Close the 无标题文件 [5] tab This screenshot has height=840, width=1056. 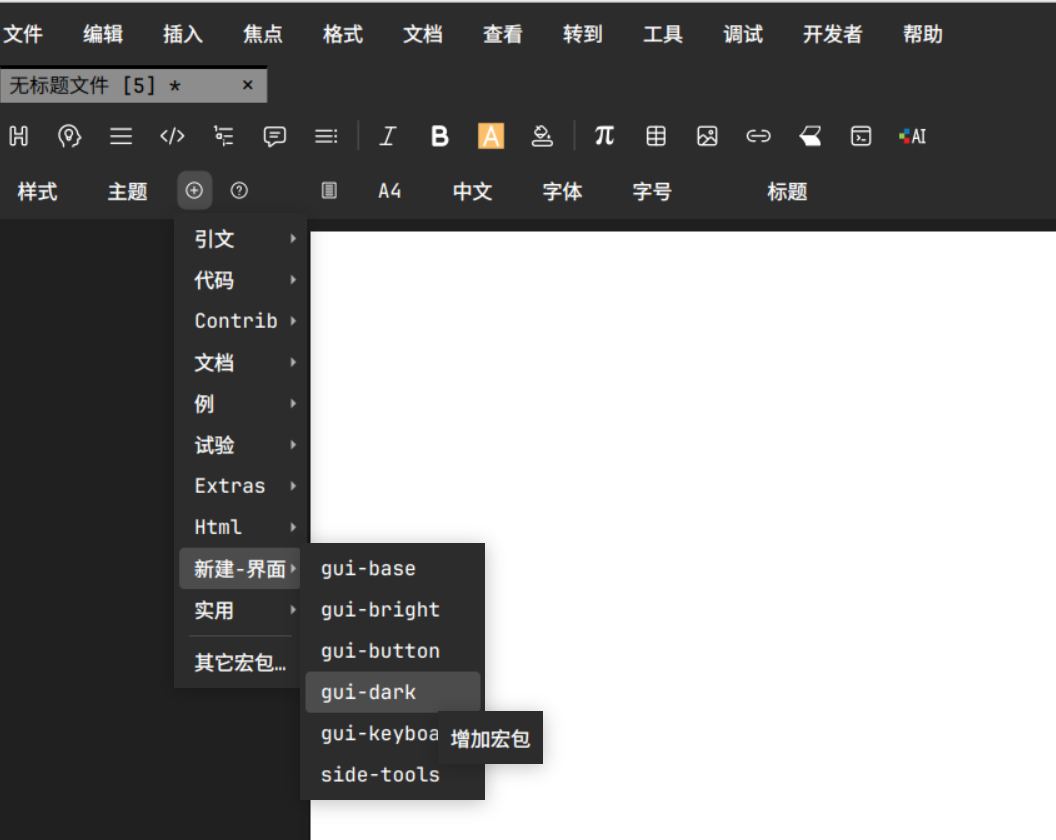coord(248,86)
